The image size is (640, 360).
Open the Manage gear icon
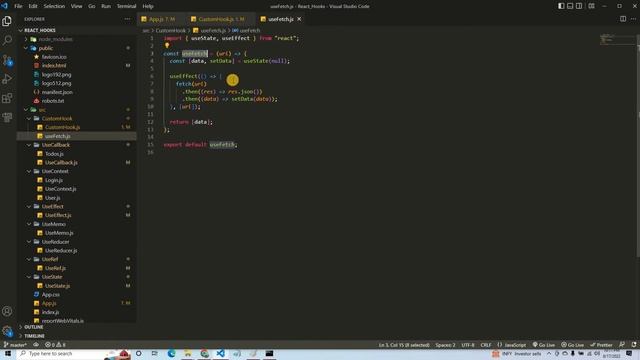pos(7,331)
